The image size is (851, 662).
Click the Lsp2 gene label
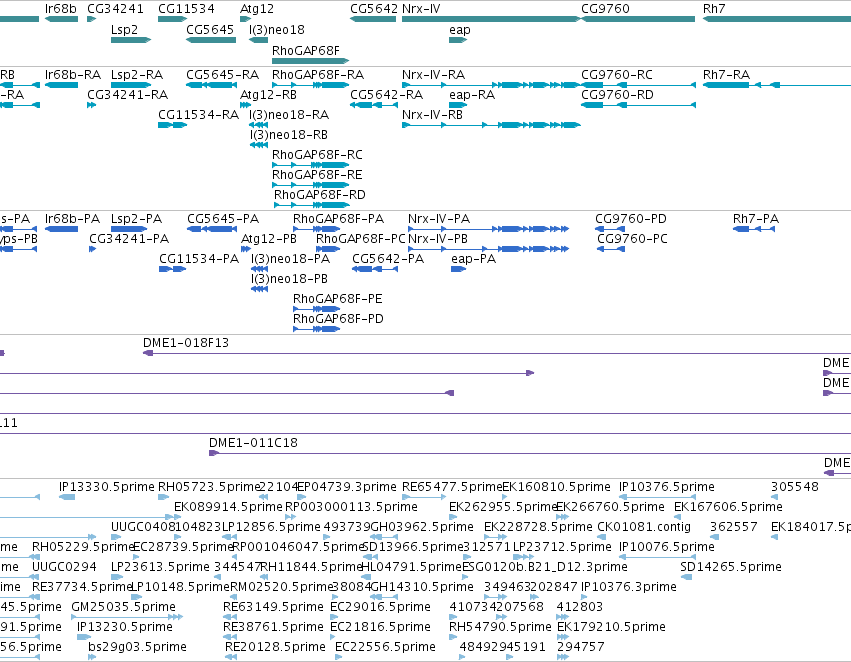(x=124, y=29)
